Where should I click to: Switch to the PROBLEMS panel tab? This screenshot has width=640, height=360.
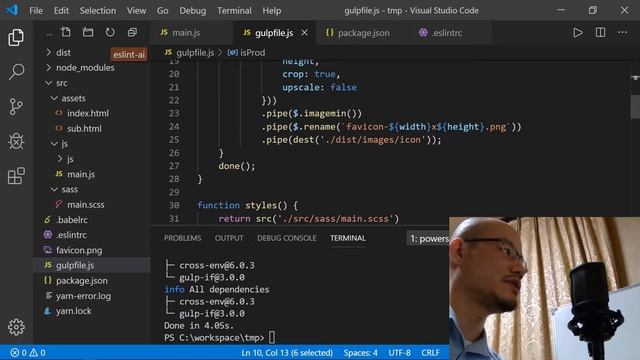coord(182,238)
